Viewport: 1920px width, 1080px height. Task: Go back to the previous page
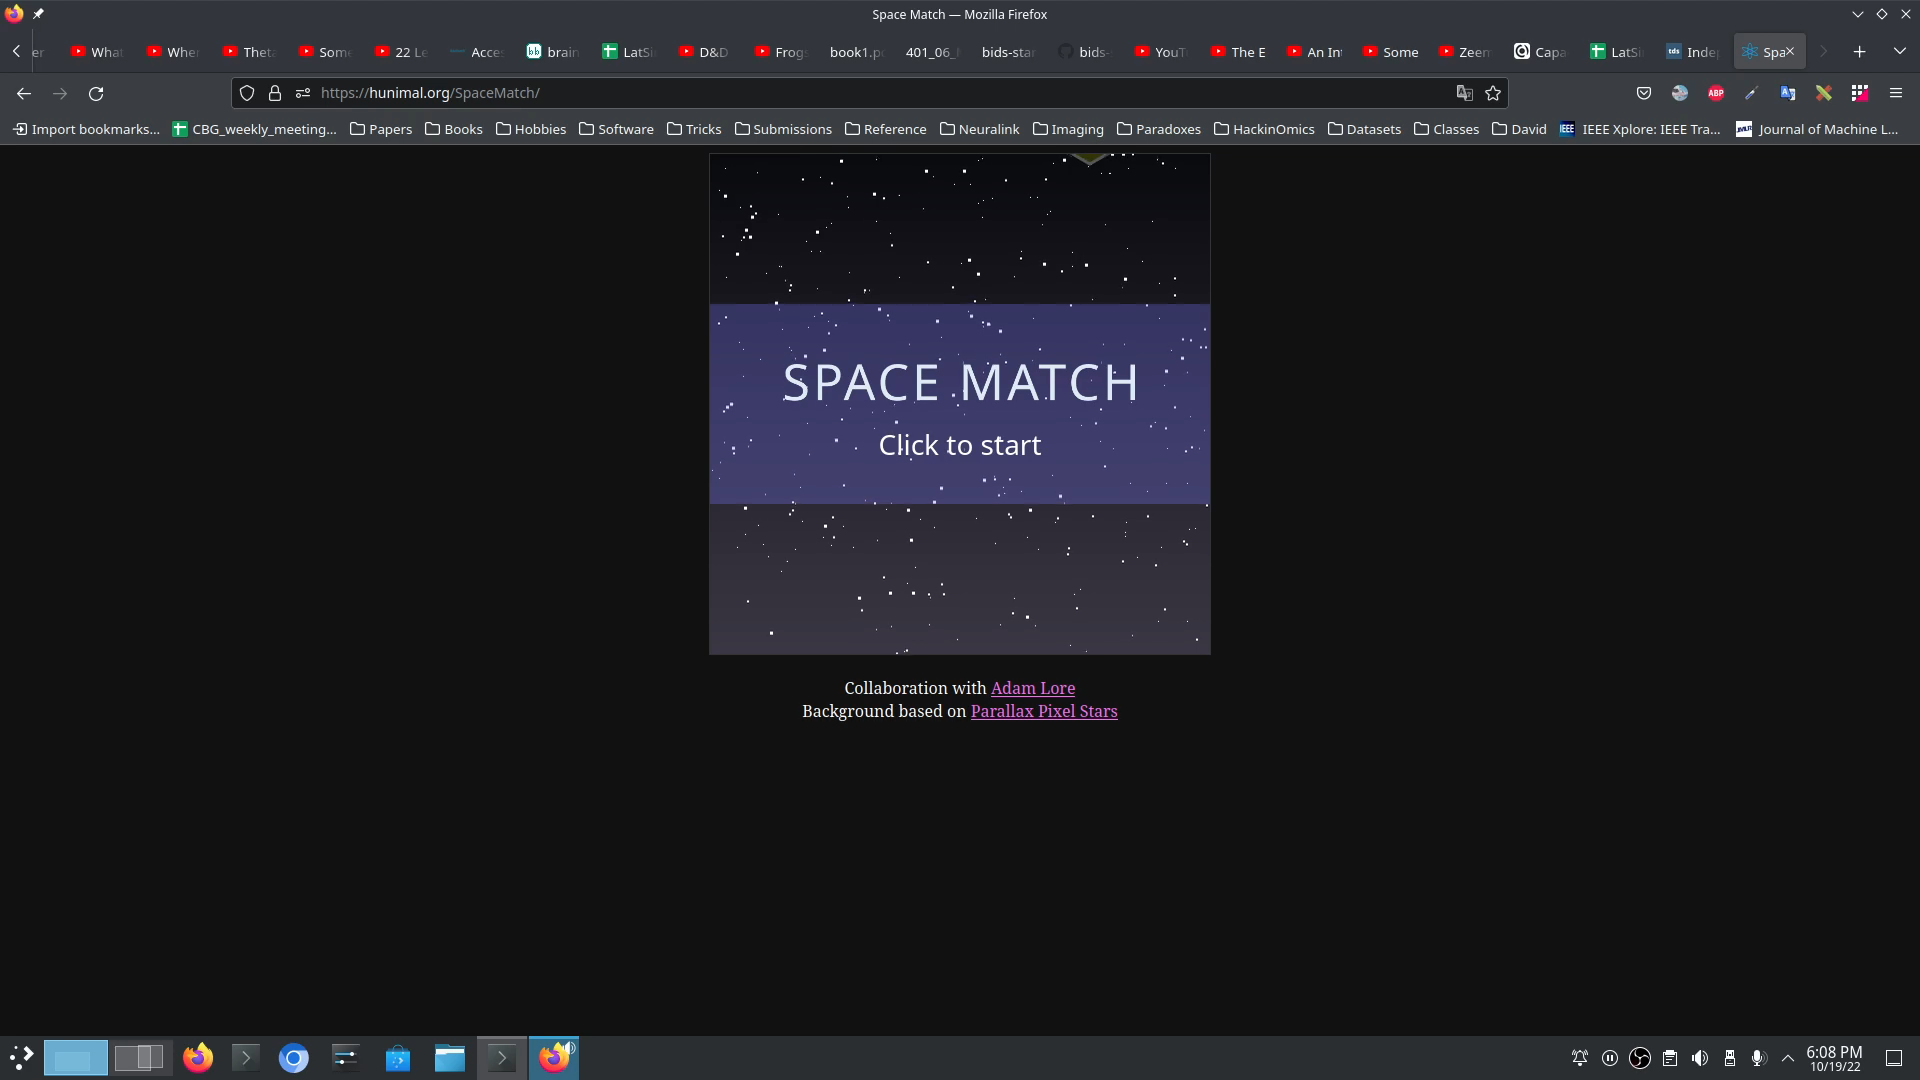24,93
